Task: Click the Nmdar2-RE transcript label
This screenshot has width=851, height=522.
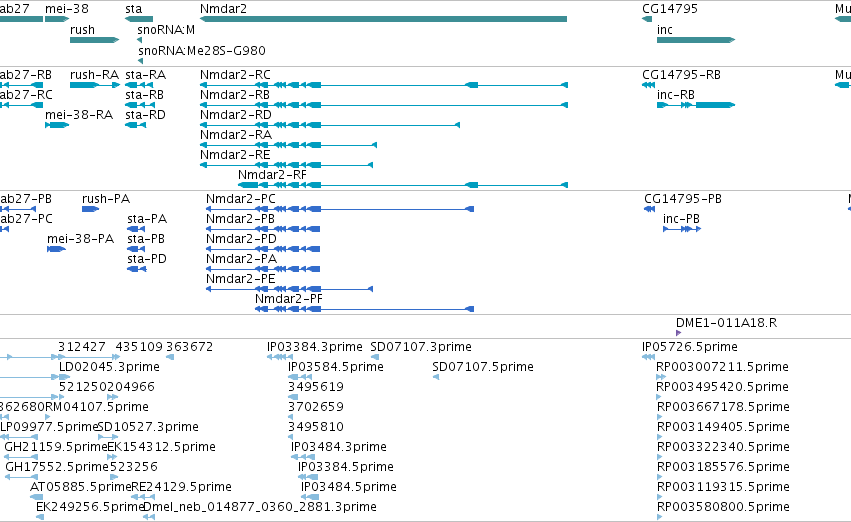Action: (235, 155)
